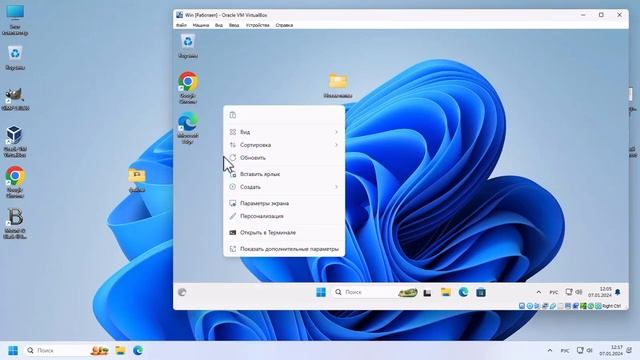Open the Устройства menu in VirtualBox

click(258, 25)
